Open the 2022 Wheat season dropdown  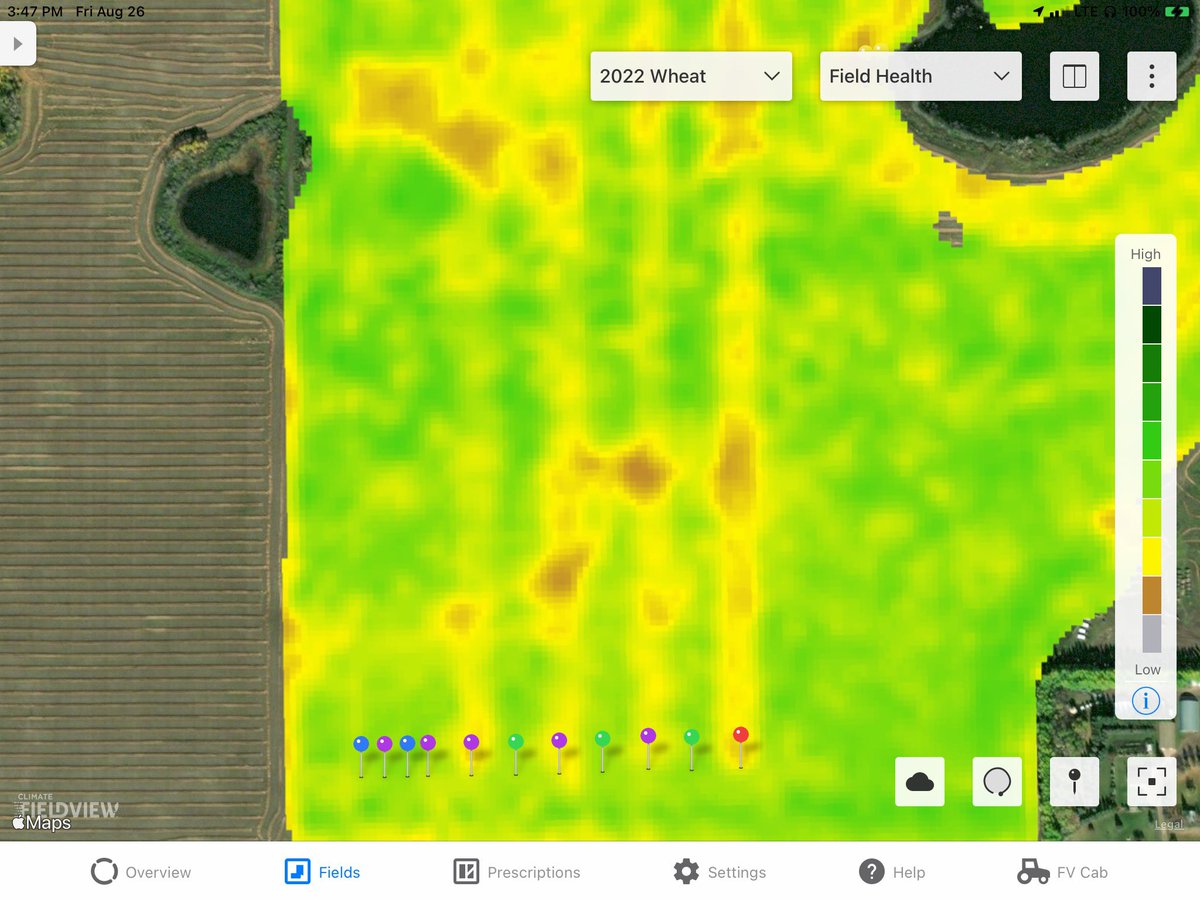pyautogui.click(x=691, y=76)
